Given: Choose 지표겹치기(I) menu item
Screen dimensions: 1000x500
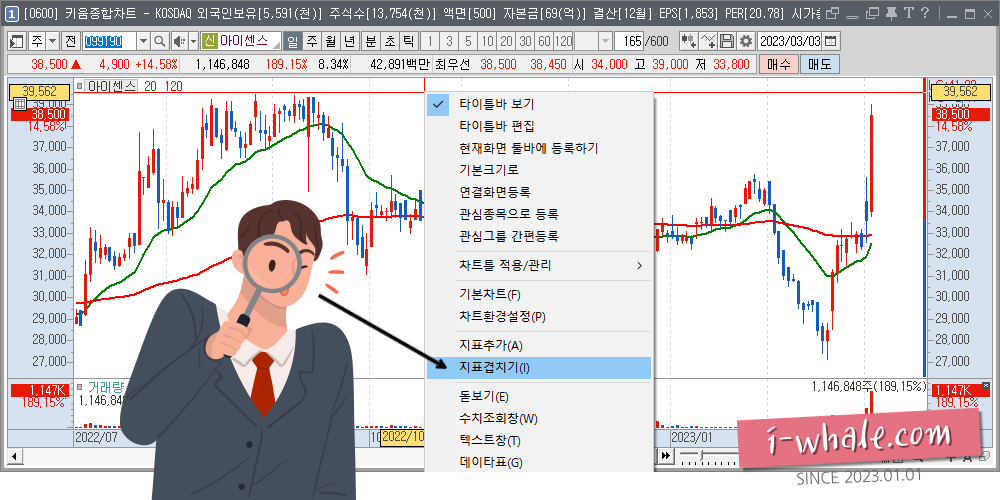Looking at the screenshot, I should tap(539, 367).
